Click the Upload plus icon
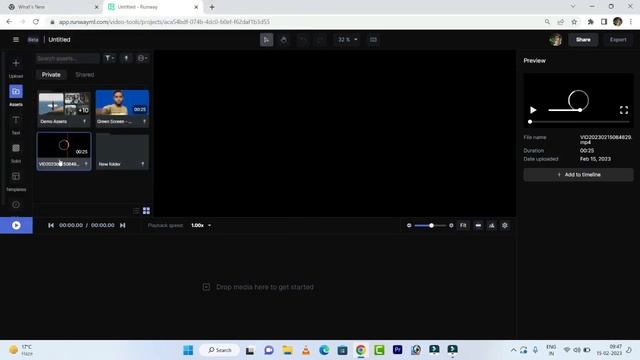 16,63
